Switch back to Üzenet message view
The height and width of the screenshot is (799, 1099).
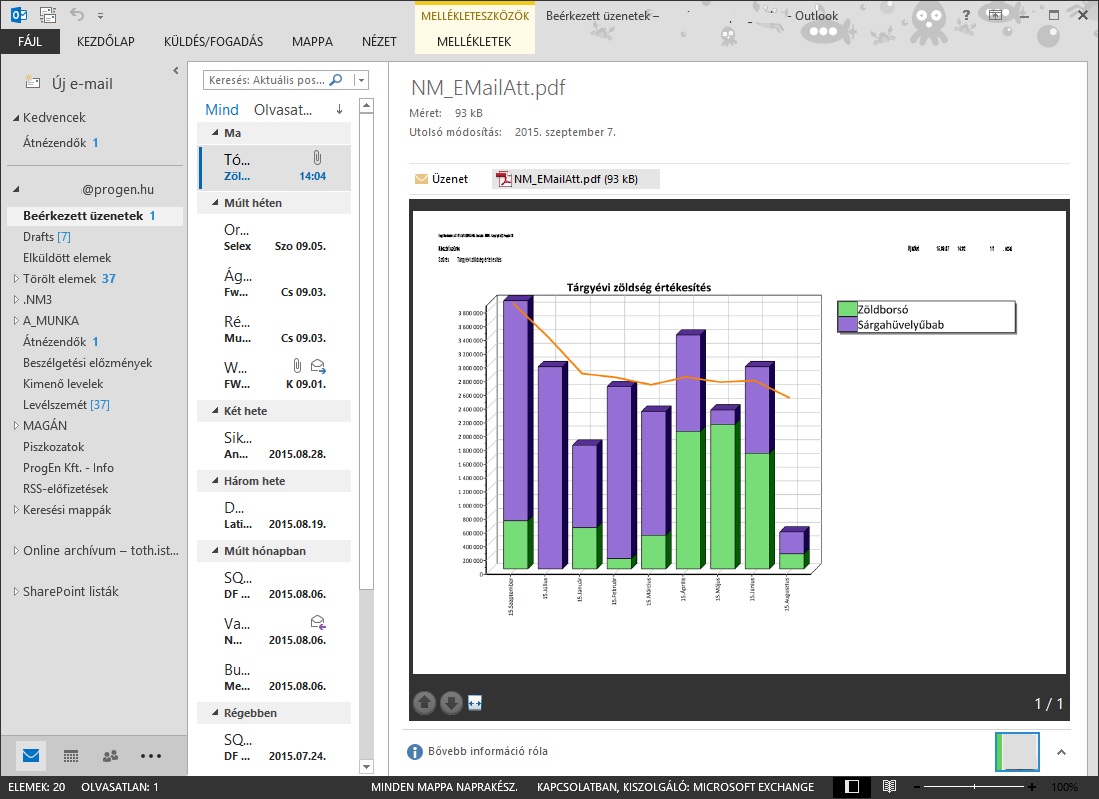[x=441, y=179]
